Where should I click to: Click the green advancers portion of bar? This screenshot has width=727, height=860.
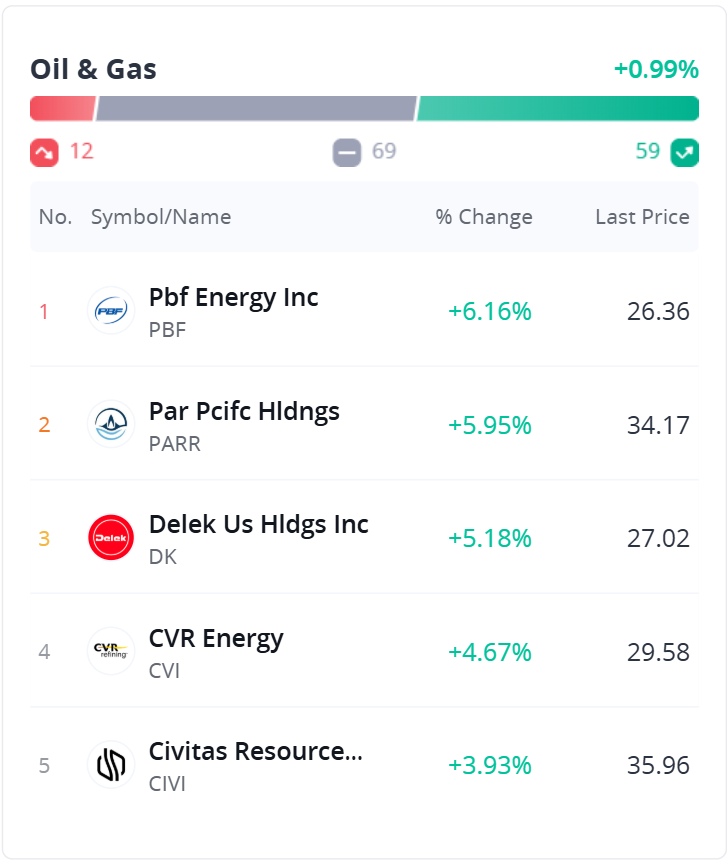(x=557, y=108)
